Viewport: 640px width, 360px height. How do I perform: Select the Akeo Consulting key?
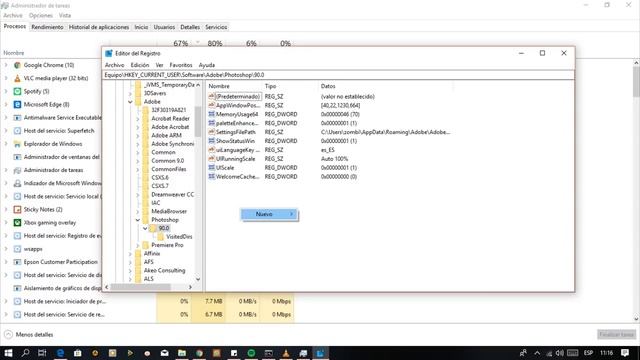(164, 270)
